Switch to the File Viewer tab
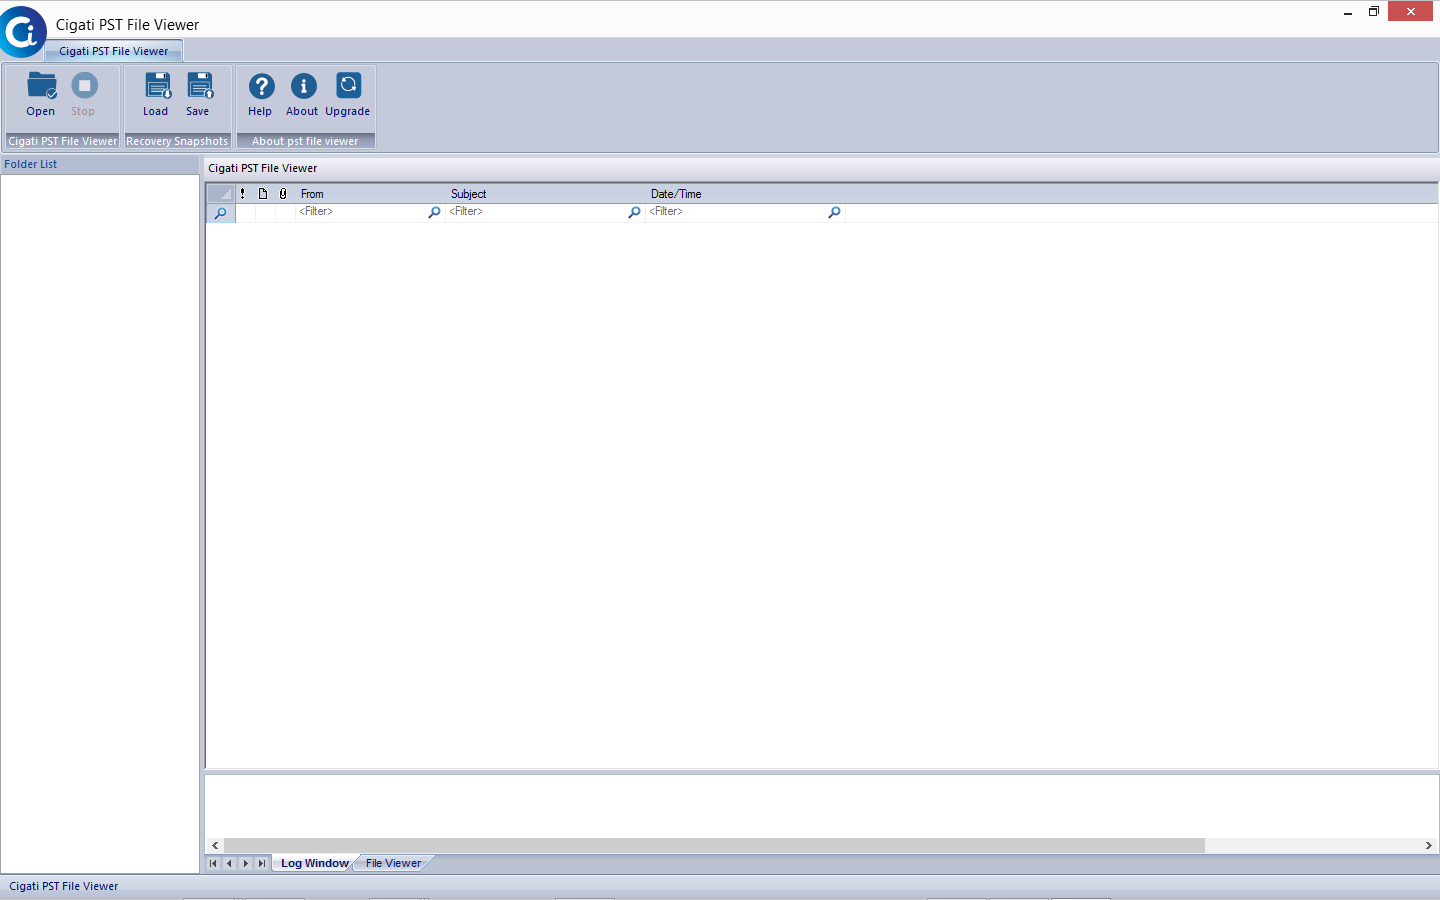Screen dimensions: 1440x900 [393, 863]
